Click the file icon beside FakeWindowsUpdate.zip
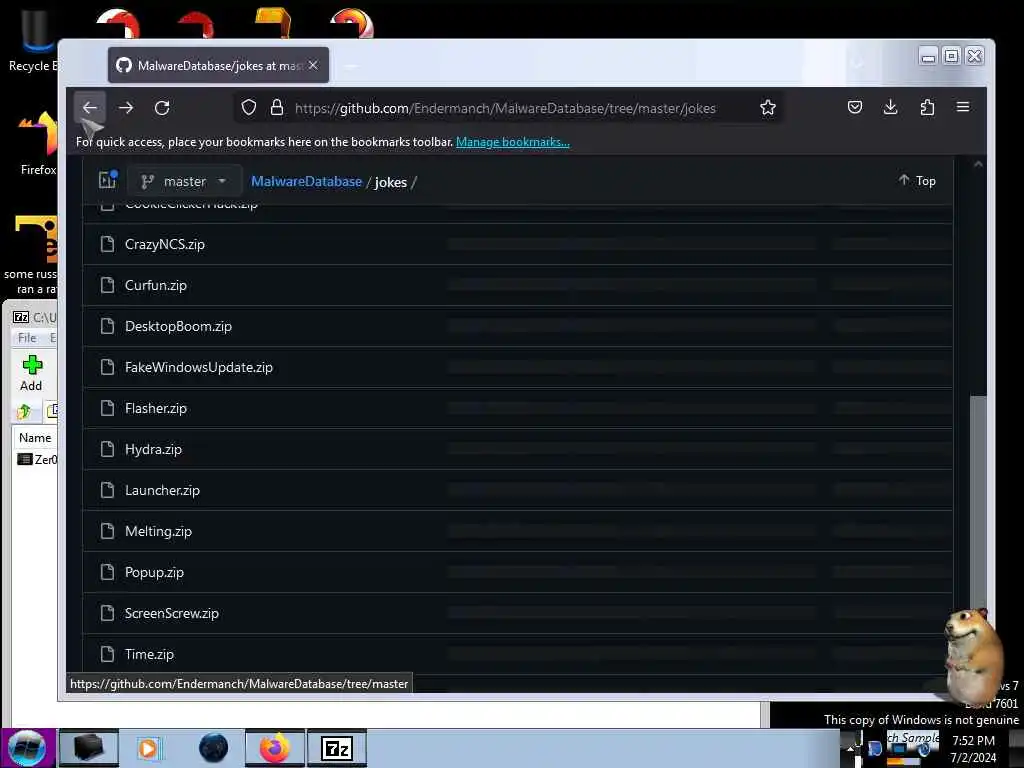The height and width of the screenshot is (768, 1024). click(x=108, y=367)
